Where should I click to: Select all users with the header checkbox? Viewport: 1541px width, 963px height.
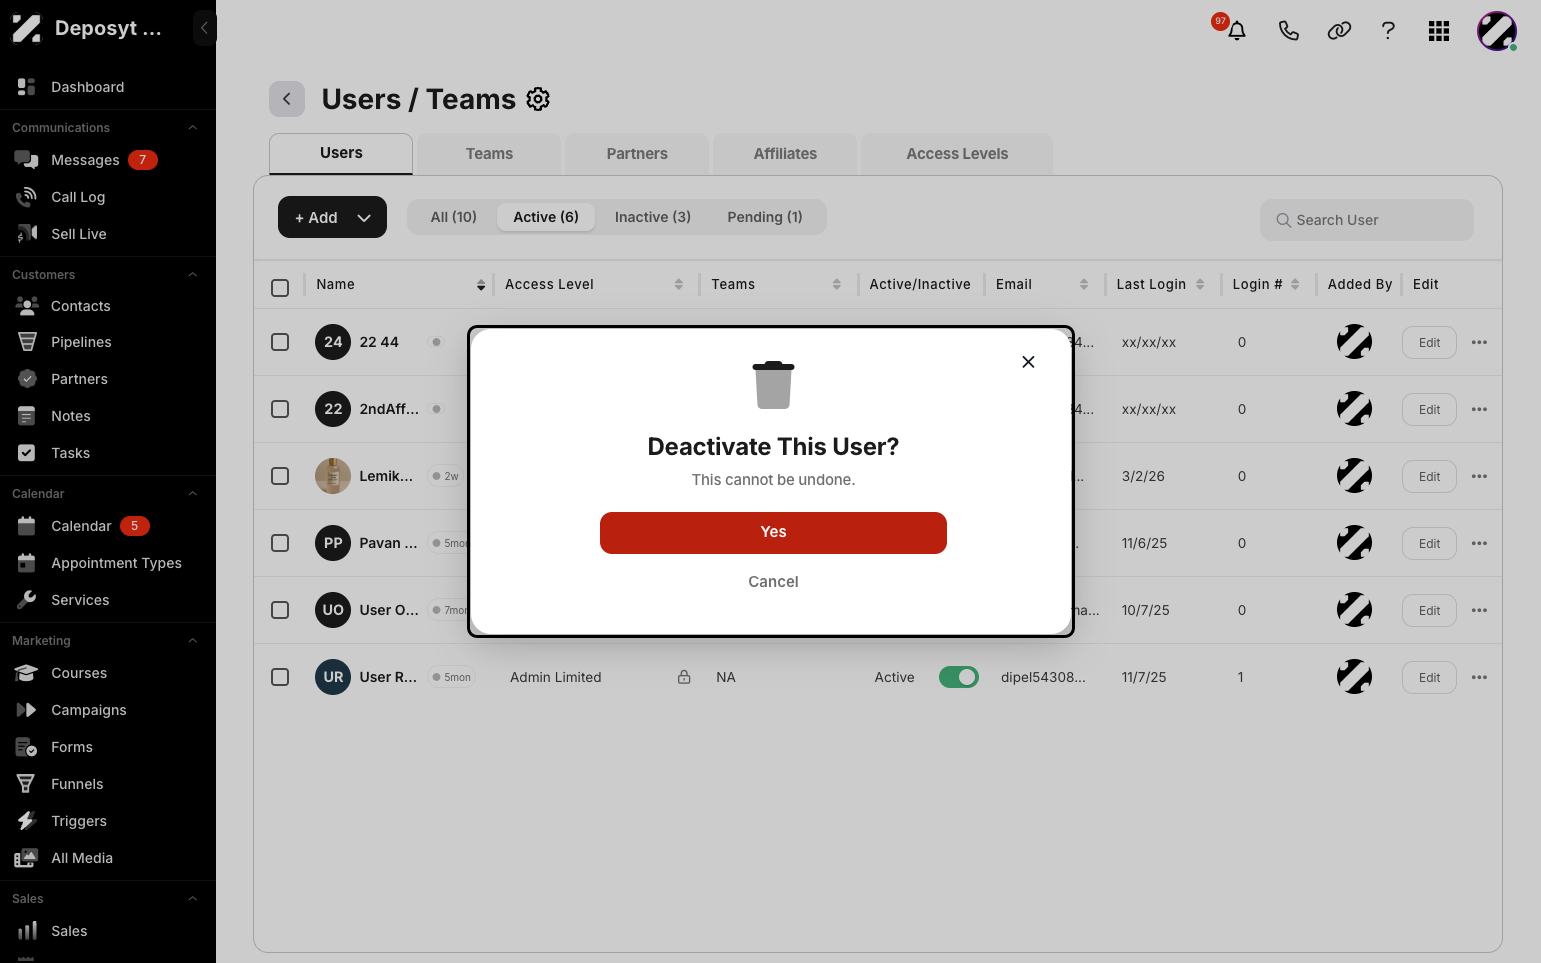(280, 288)
